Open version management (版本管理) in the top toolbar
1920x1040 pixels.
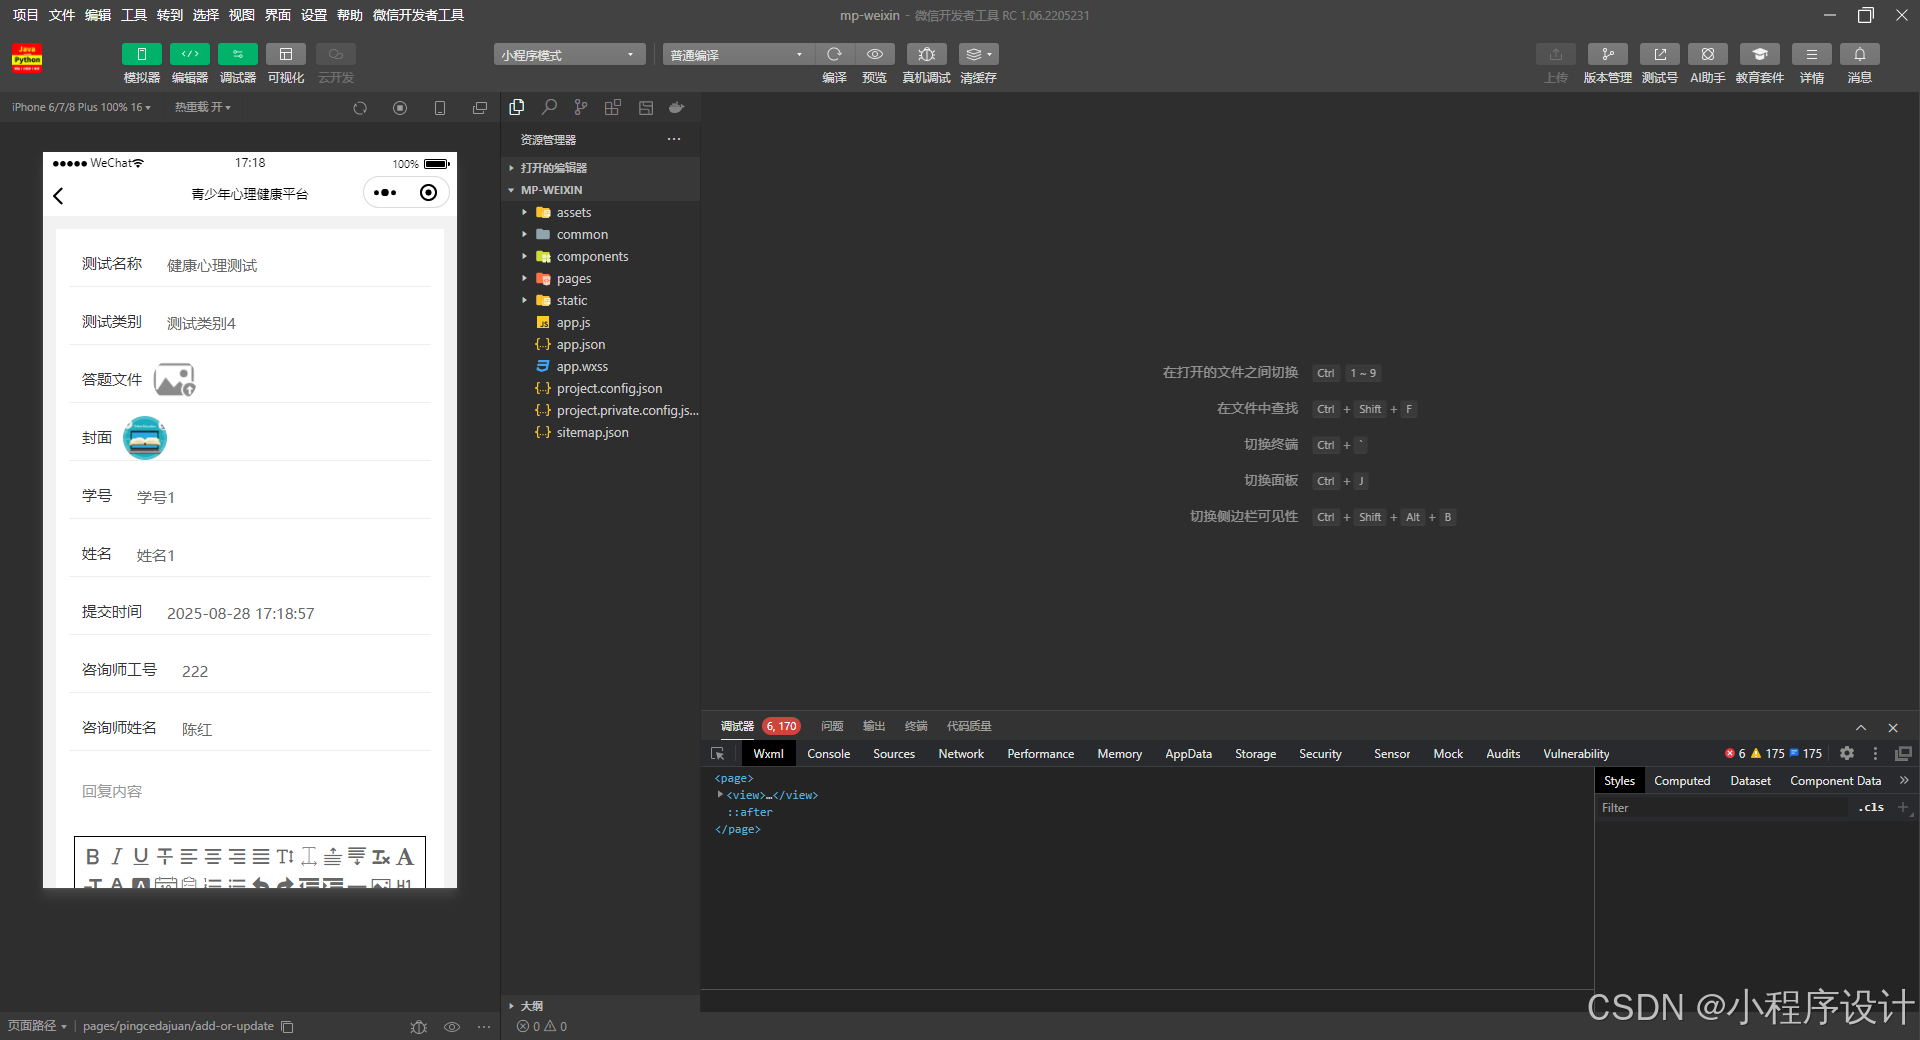coord(1607,54)
